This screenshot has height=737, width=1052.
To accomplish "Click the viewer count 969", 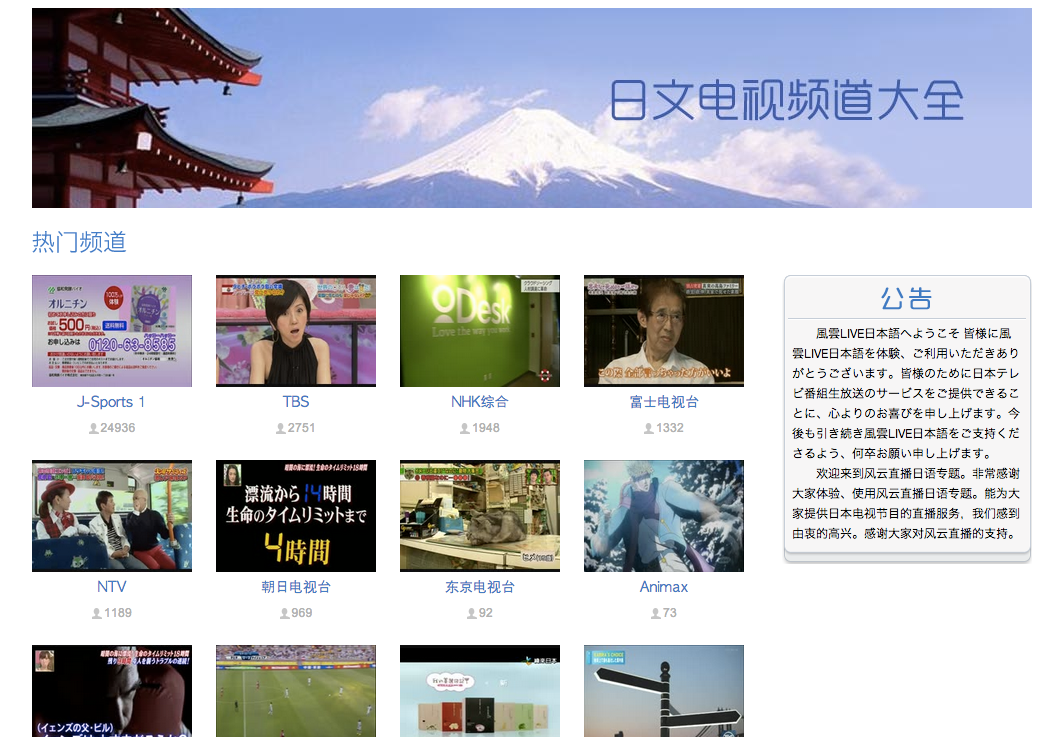I will pyautogui.click(x=302, y=613).
